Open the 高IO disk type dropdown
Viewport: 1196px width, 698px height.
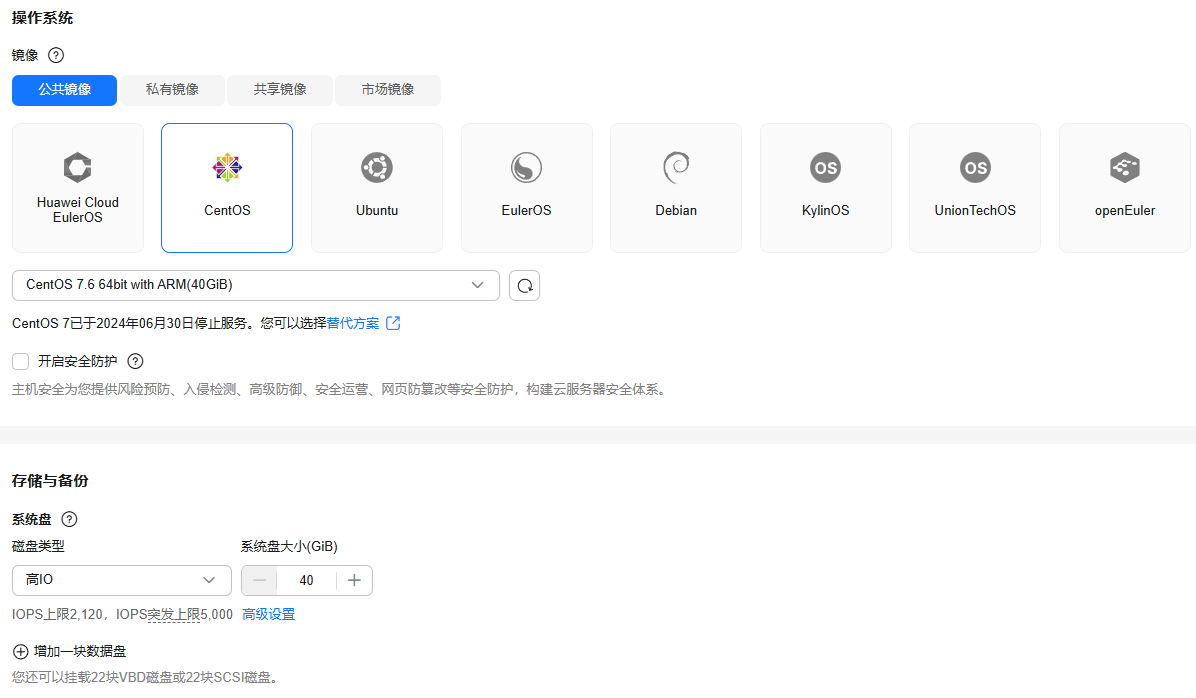[x=122, y=581]
